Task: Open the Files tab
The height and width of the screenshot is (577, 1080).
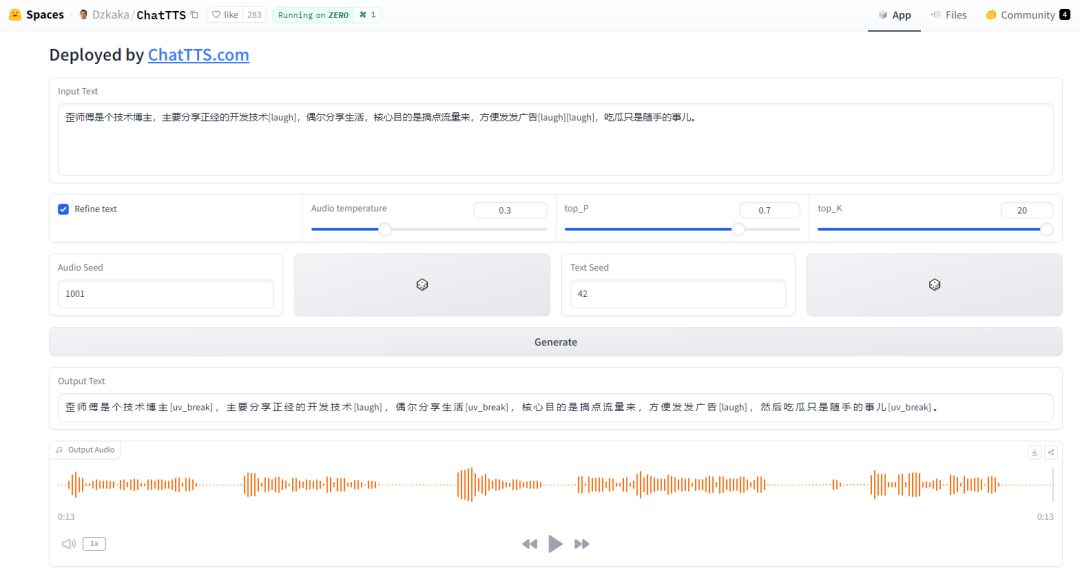Action: [948, 15]
